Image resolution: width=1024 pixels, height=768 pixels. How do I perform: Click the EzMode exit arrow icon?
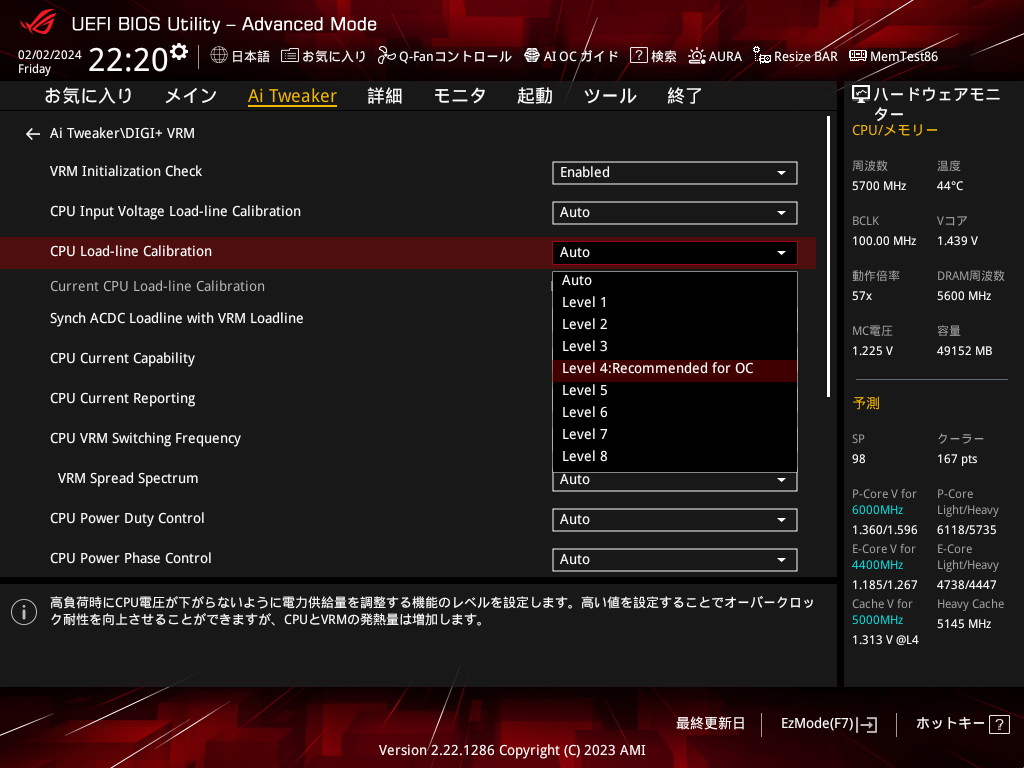point(869,724)
